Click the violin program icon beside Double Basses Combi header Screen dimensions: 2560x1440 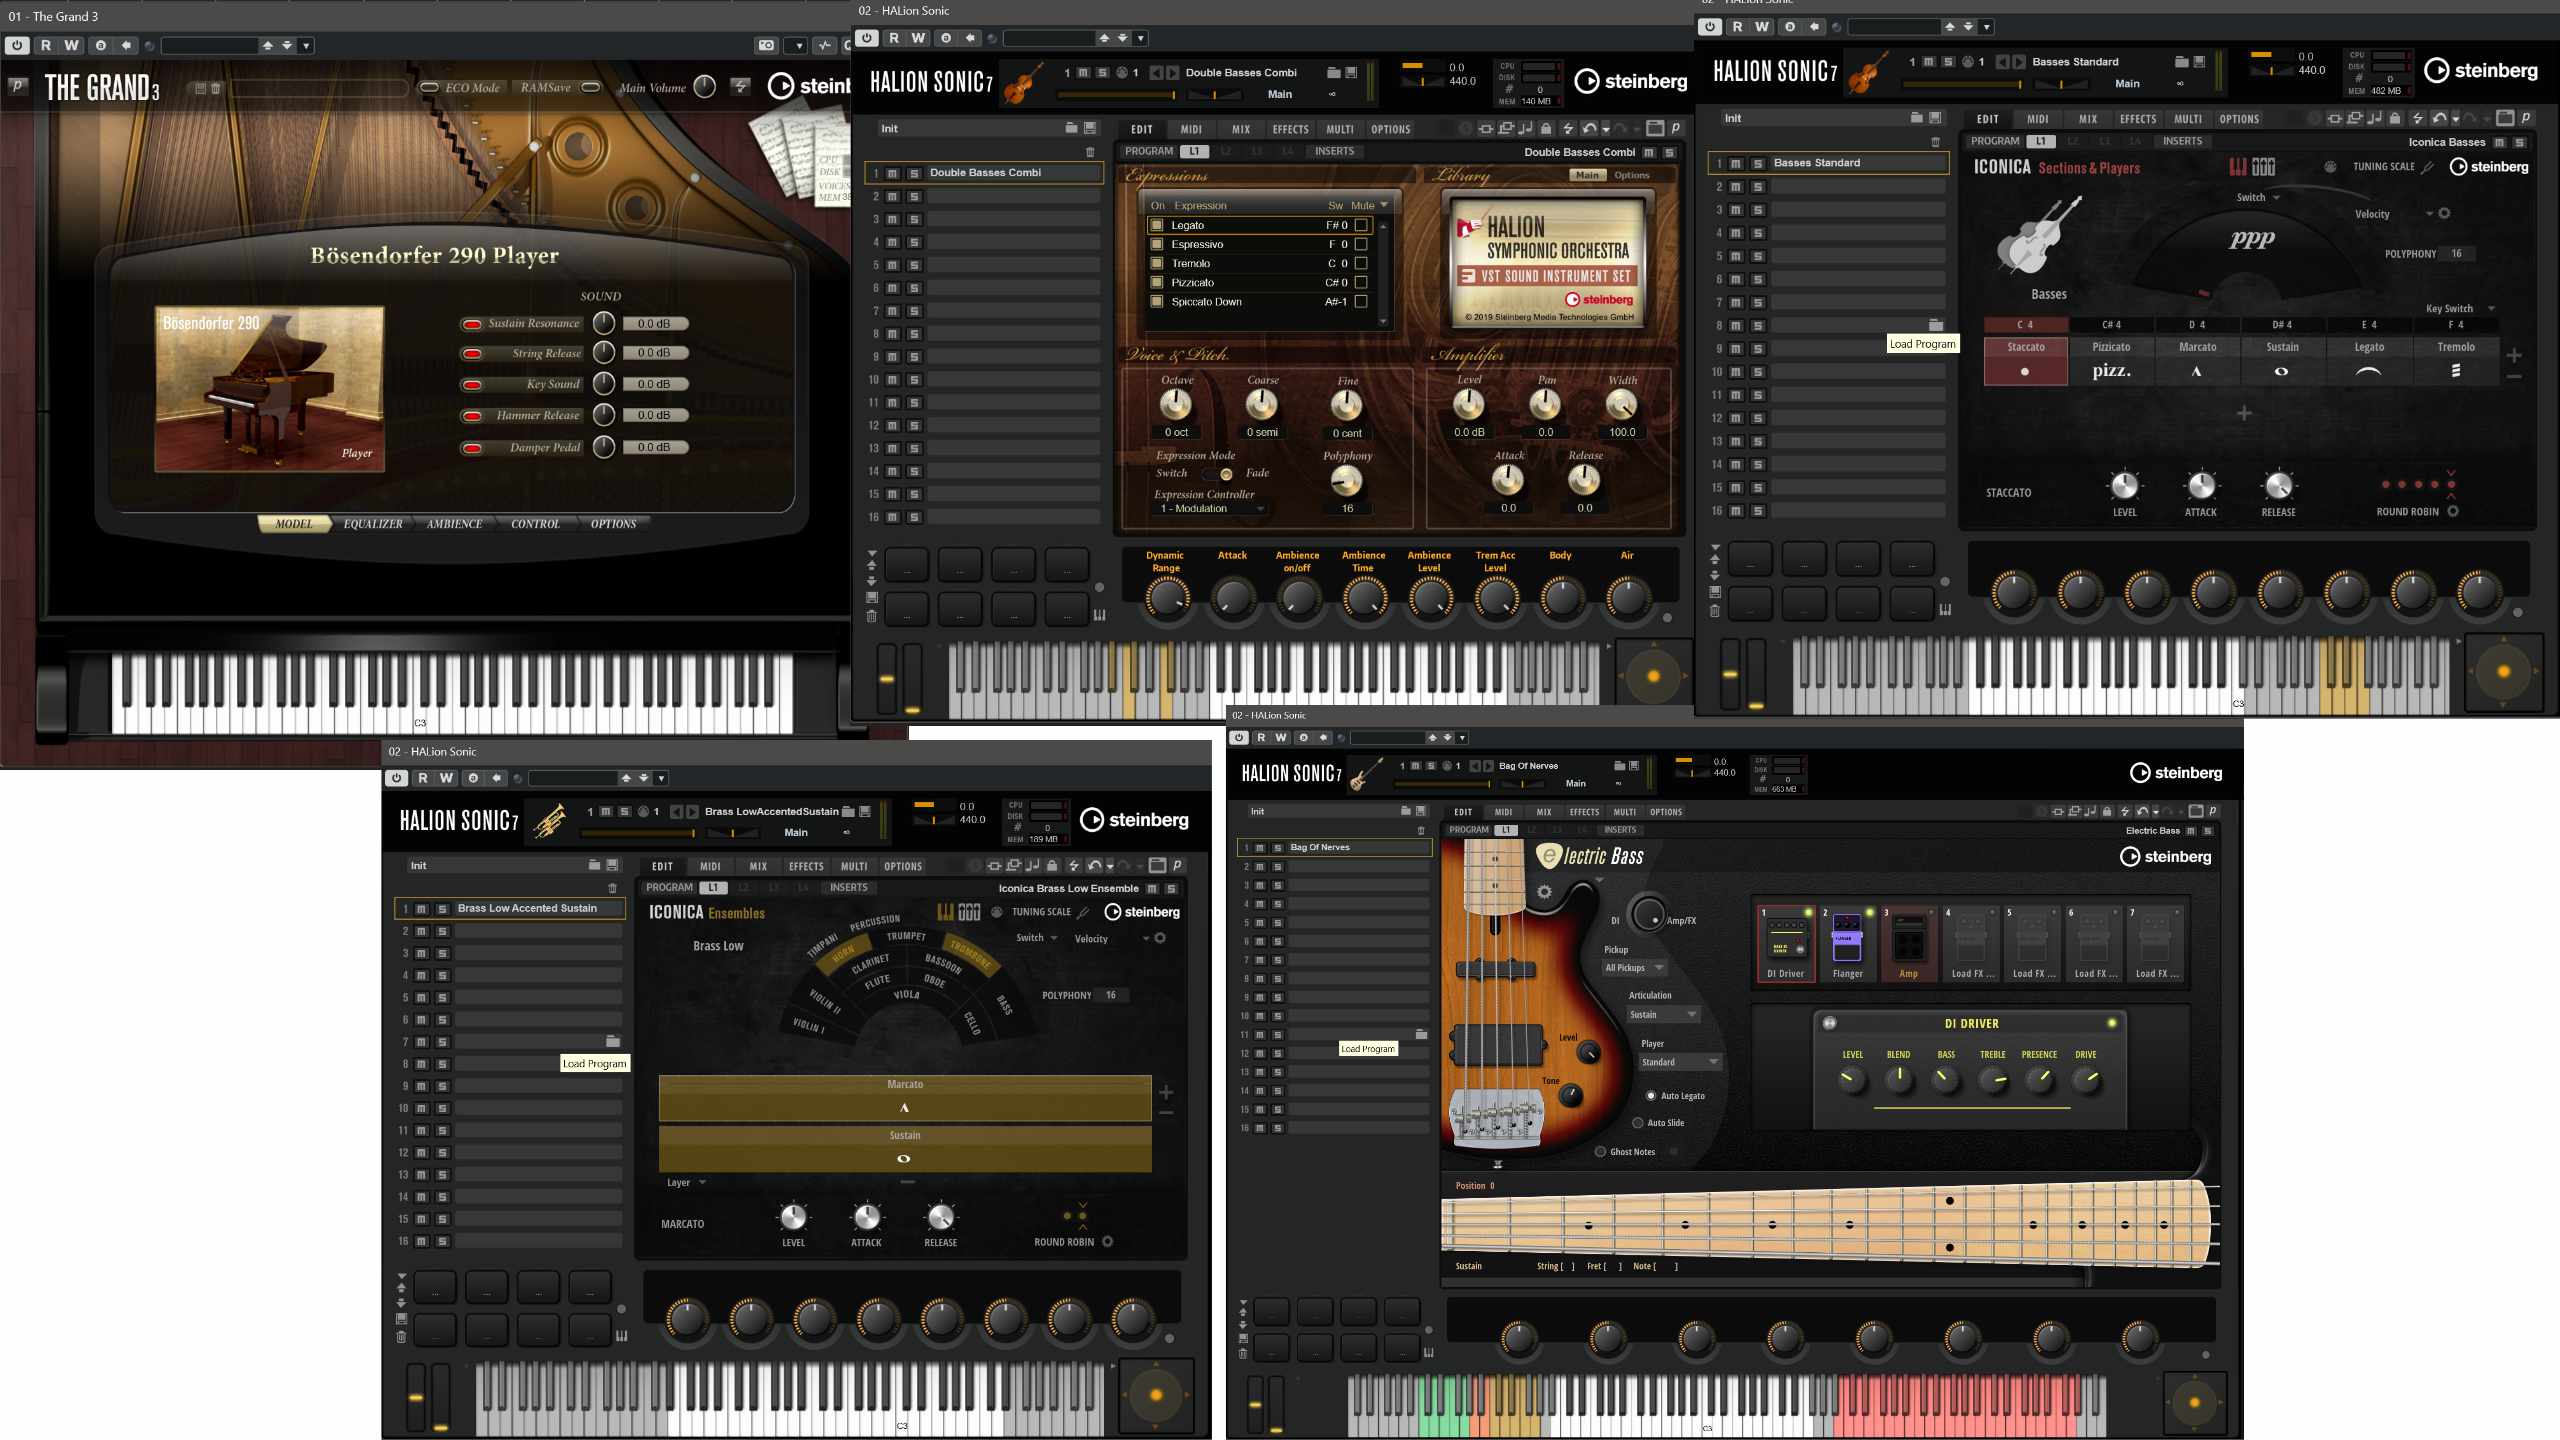1022,82
